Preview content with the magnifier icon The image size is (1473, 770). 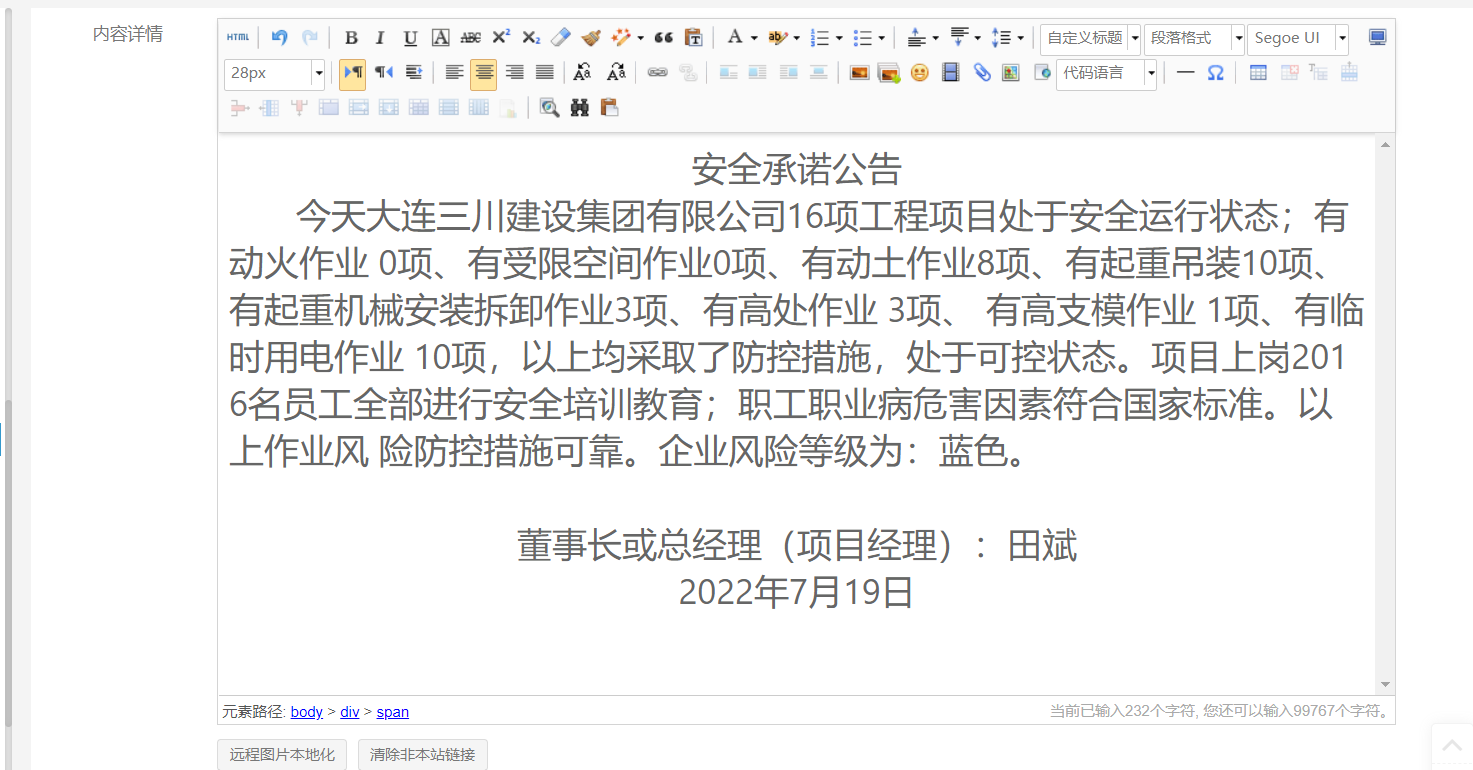pos(549,108)
